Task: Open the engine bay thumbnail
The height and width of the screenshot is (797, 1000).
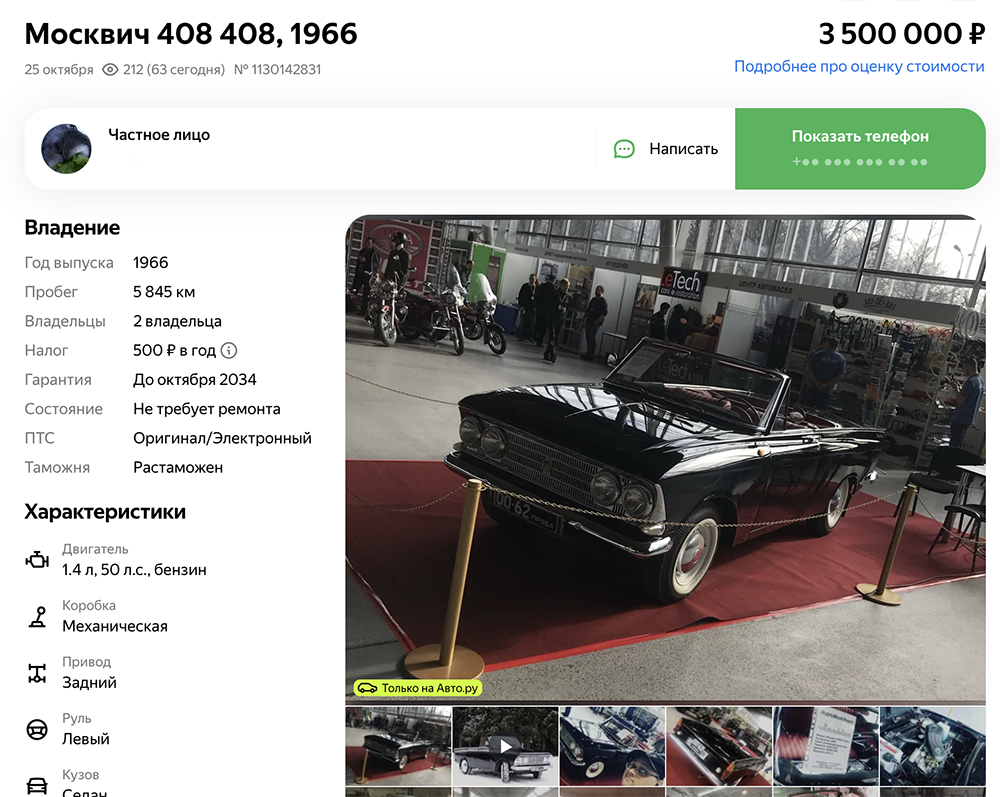Action: [x=932, y=746]
